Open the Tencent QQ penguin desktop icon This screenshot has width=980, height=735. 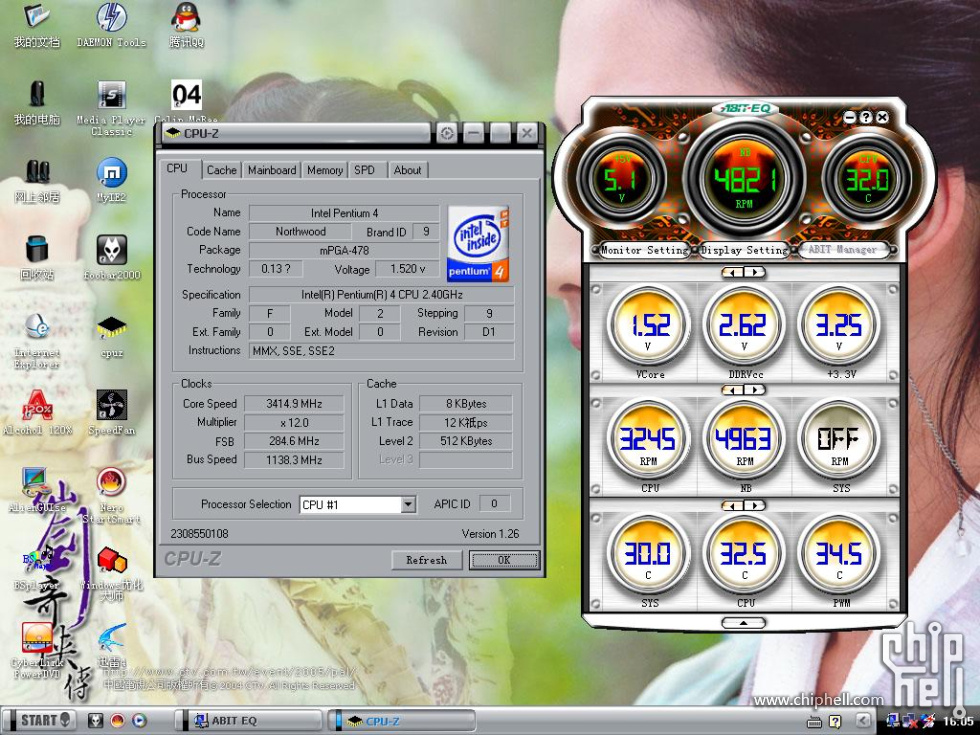(x=186, y=25)
